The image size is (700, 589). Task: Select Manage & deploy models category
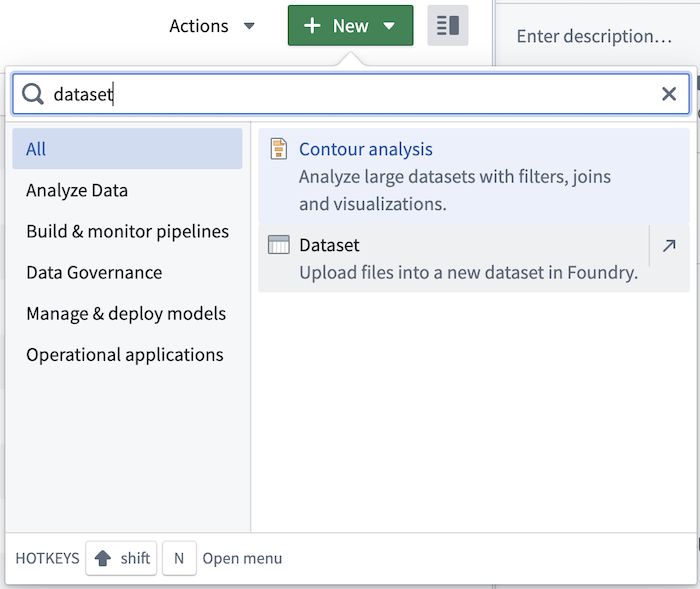coord(127,313)
